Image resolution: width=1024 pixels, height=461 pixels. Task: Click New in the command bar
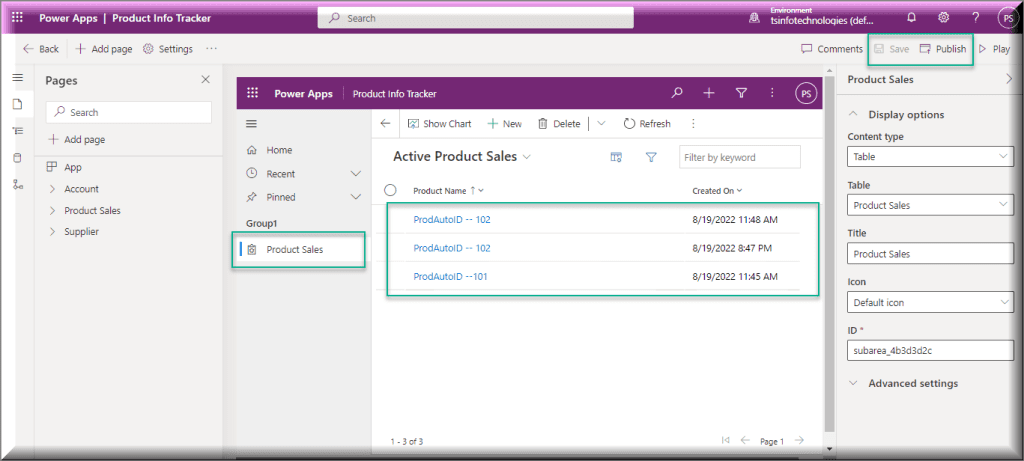click(505, 123)
